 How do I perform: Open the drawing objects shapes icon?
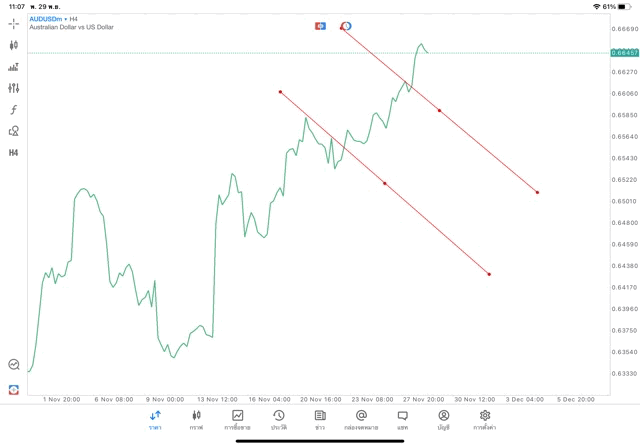[14, 131]
